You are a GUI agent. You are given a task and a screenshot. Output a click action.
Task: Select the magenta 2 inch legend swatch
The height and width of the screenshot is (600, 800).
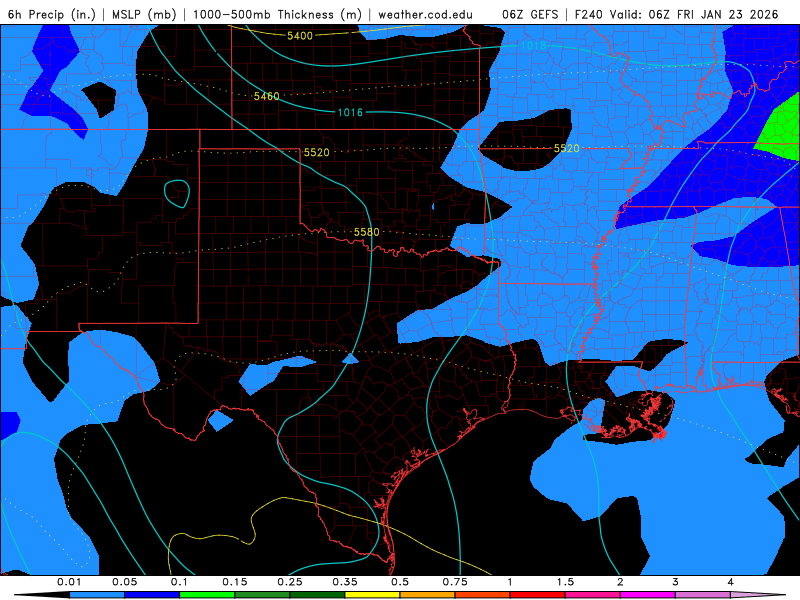coord(648,595)
